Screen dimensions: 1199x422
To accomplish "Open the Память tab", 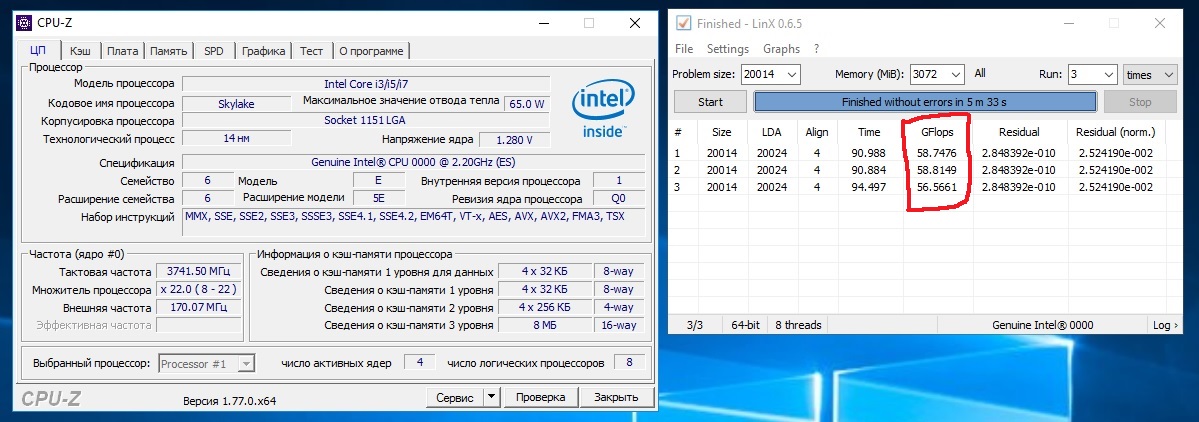I will point(168,51).
